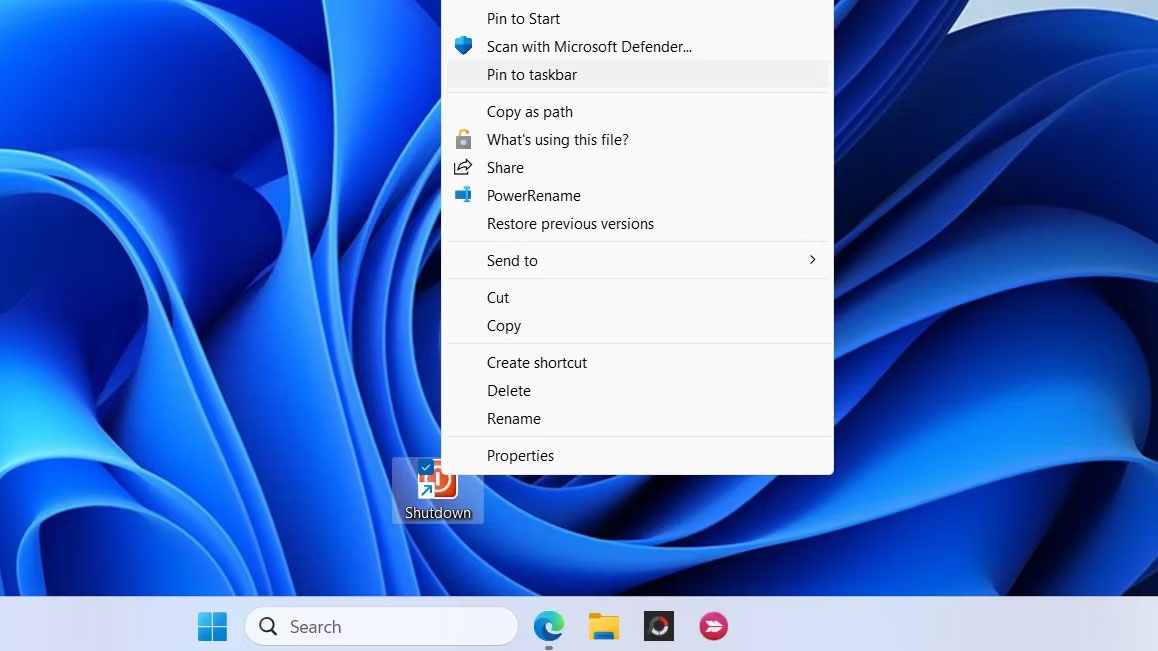
Task: Uncheck the Shutdown shortcut selection checkbox
Action: (x=426, y=467)
